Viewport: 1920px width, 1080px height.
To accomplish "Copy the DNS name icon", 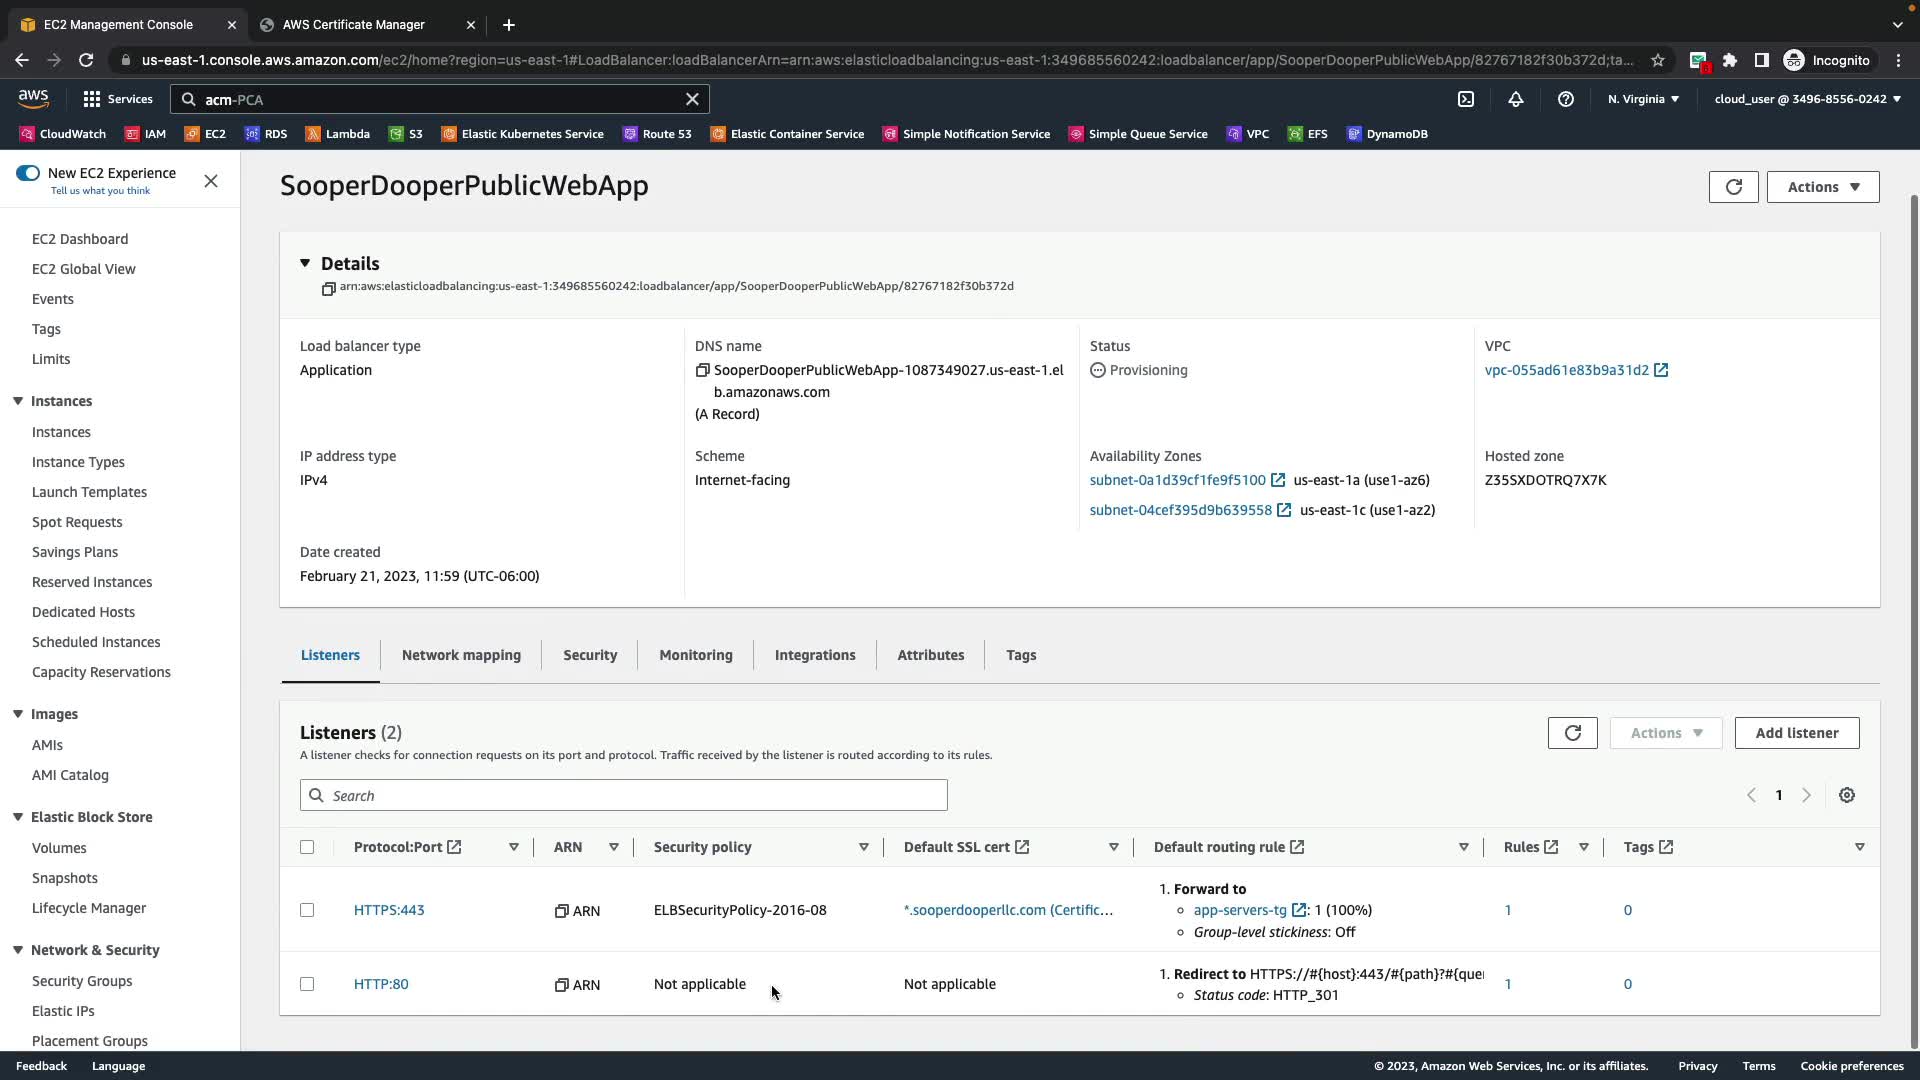I will 702,371.
